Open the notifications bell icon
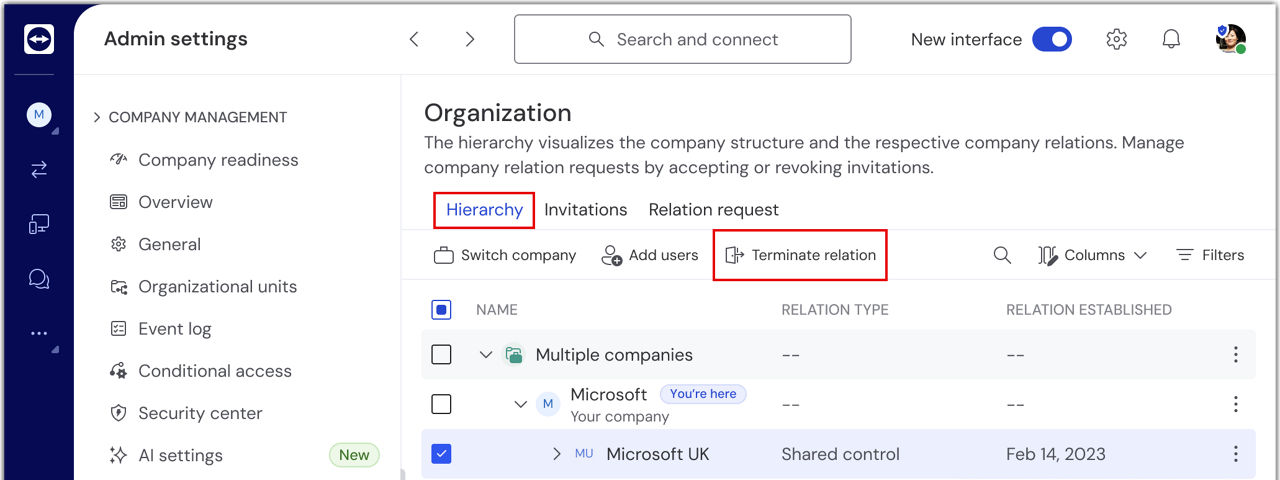 pos(1171,39)
